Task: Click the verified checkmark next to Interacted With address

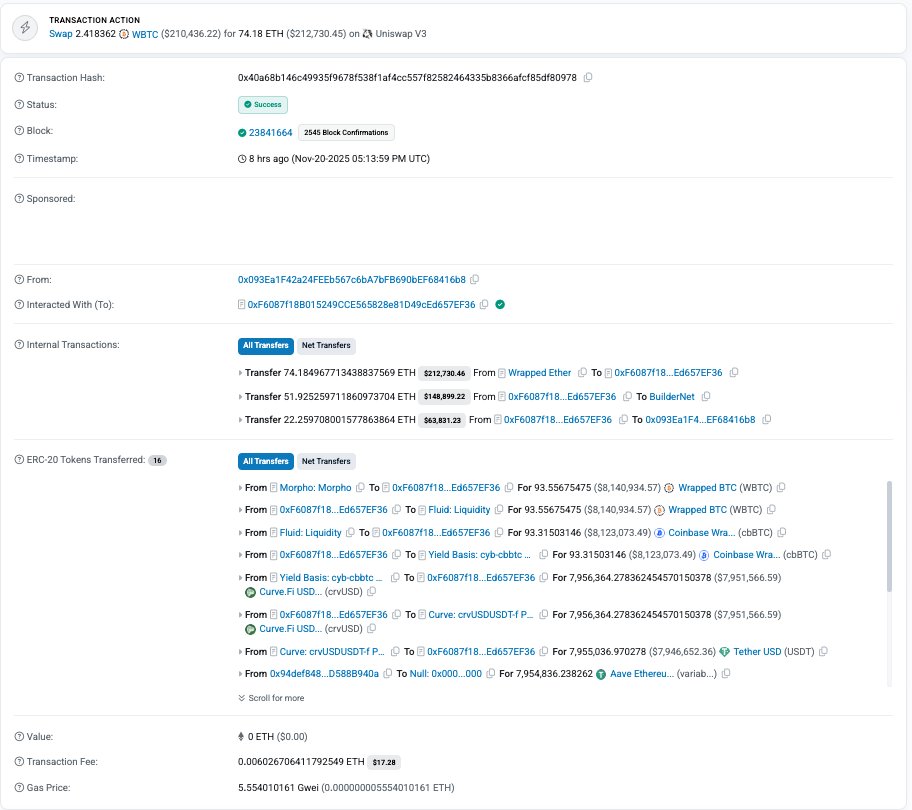Action: point(501,305)
